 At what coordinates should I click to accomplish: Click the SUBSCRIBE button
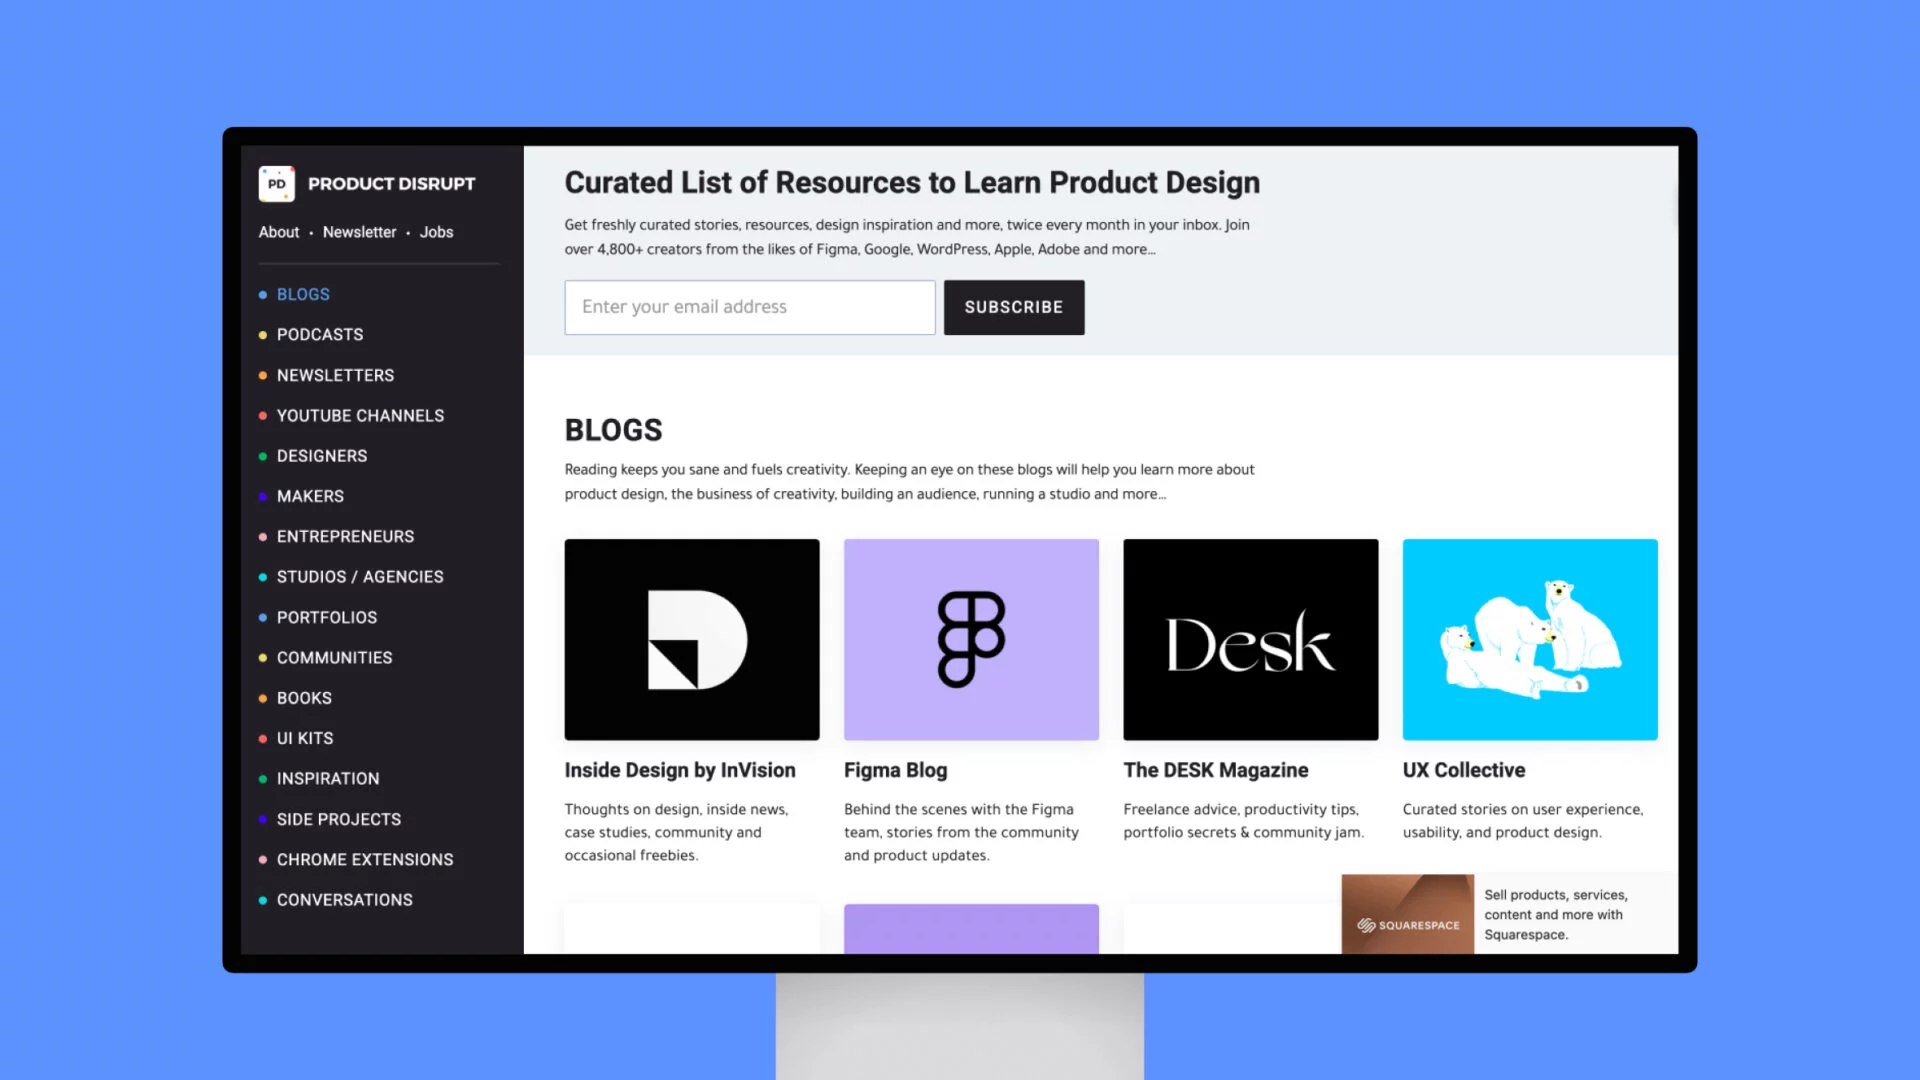point(1013,306)
